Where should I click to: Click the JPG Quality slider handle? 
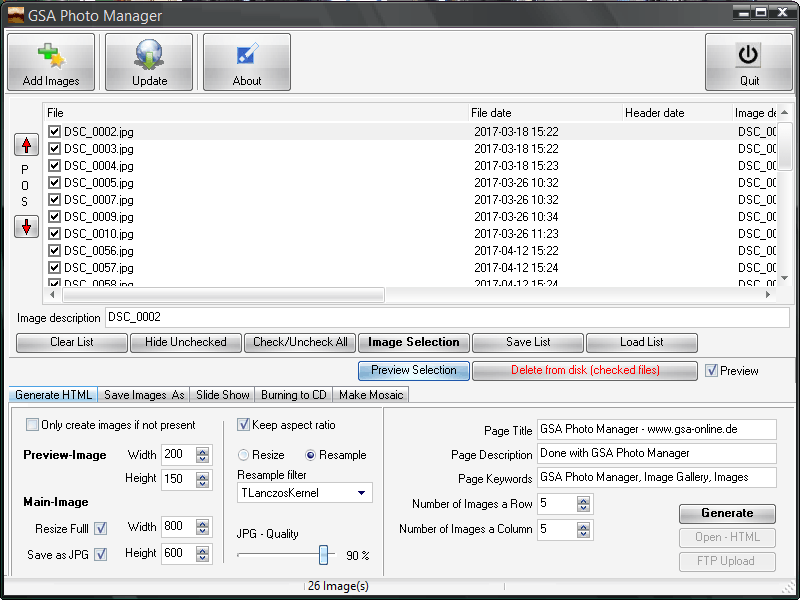tap(323, 555)
